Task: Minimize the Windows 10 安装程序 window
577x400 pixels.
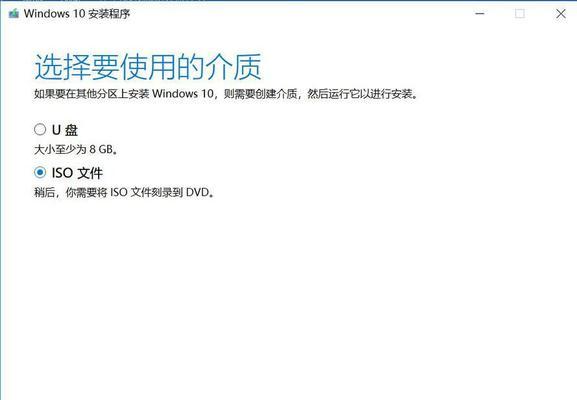Action: click(x=479, y=14)
